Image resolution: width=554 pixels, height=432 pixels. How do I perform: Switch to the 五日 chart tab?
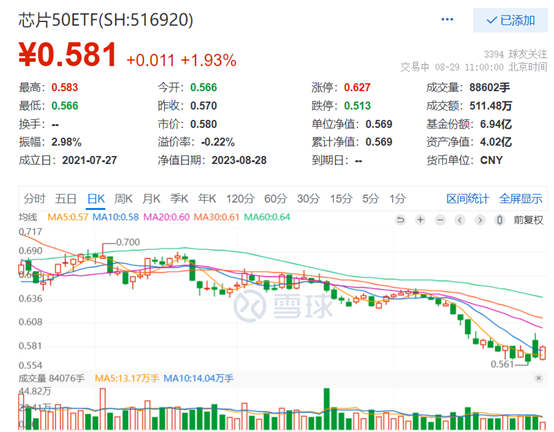[66, 199]
